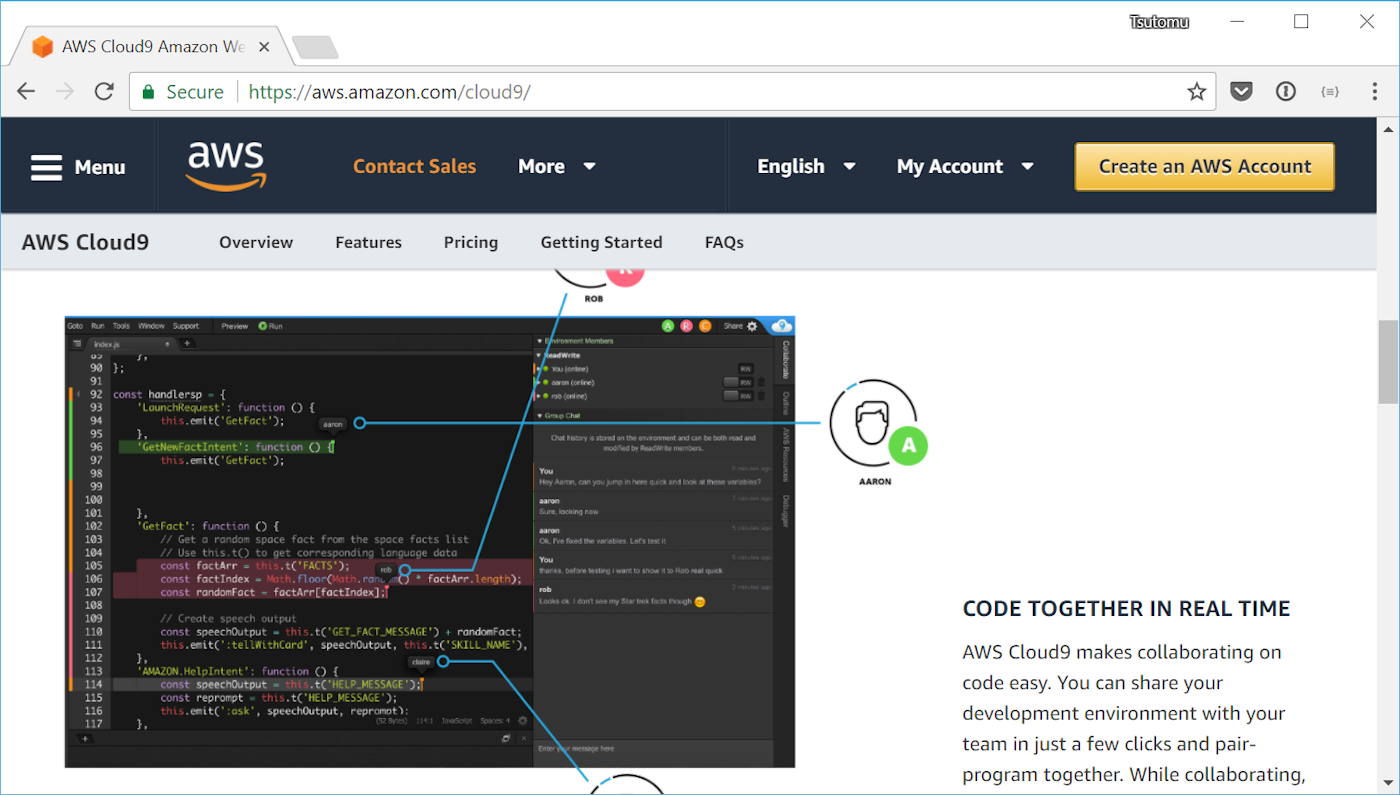Open the Tools menu in the IDE
1400x795 pixels.
(x=121, y=326)
